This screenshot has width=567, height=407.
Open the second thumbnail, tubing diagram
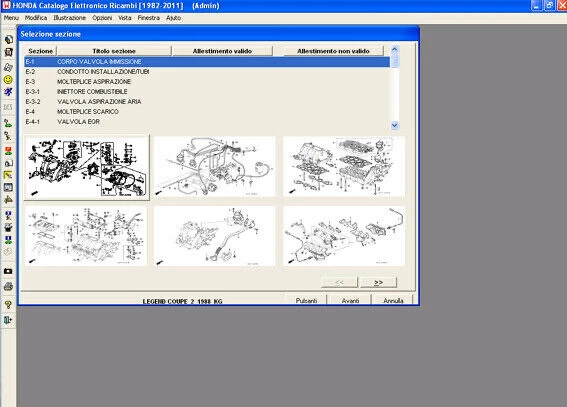tap(214, 167)
